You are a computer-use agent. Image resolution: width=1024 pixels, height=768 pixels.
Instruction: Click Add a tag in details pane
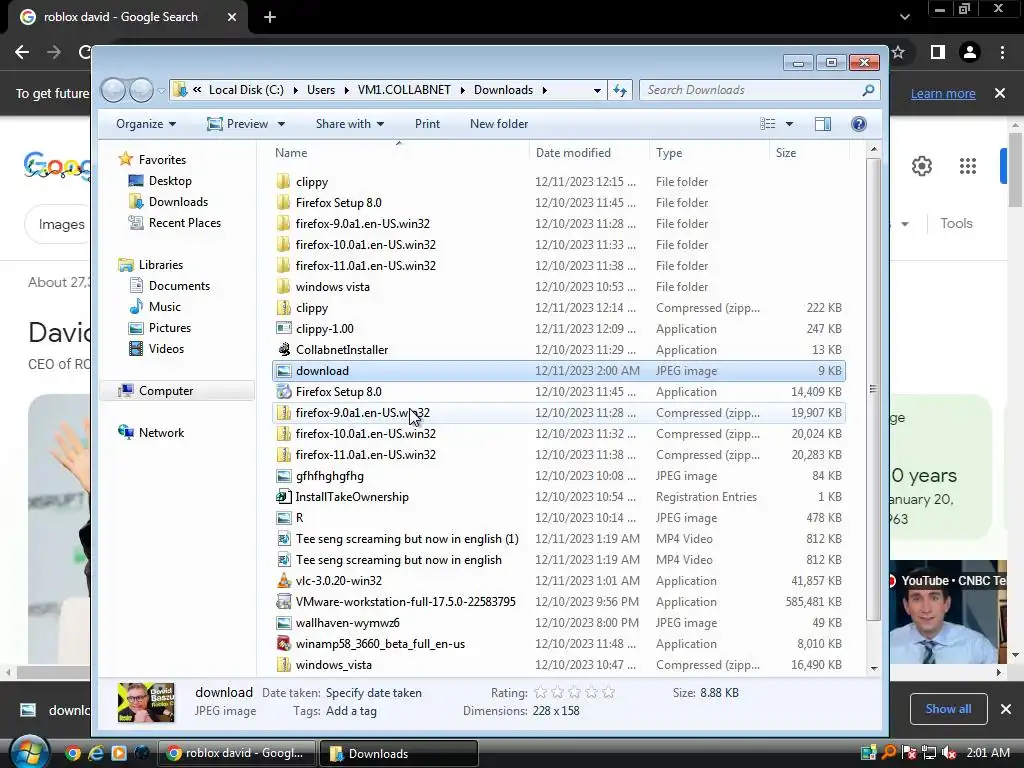coord(351,711)
